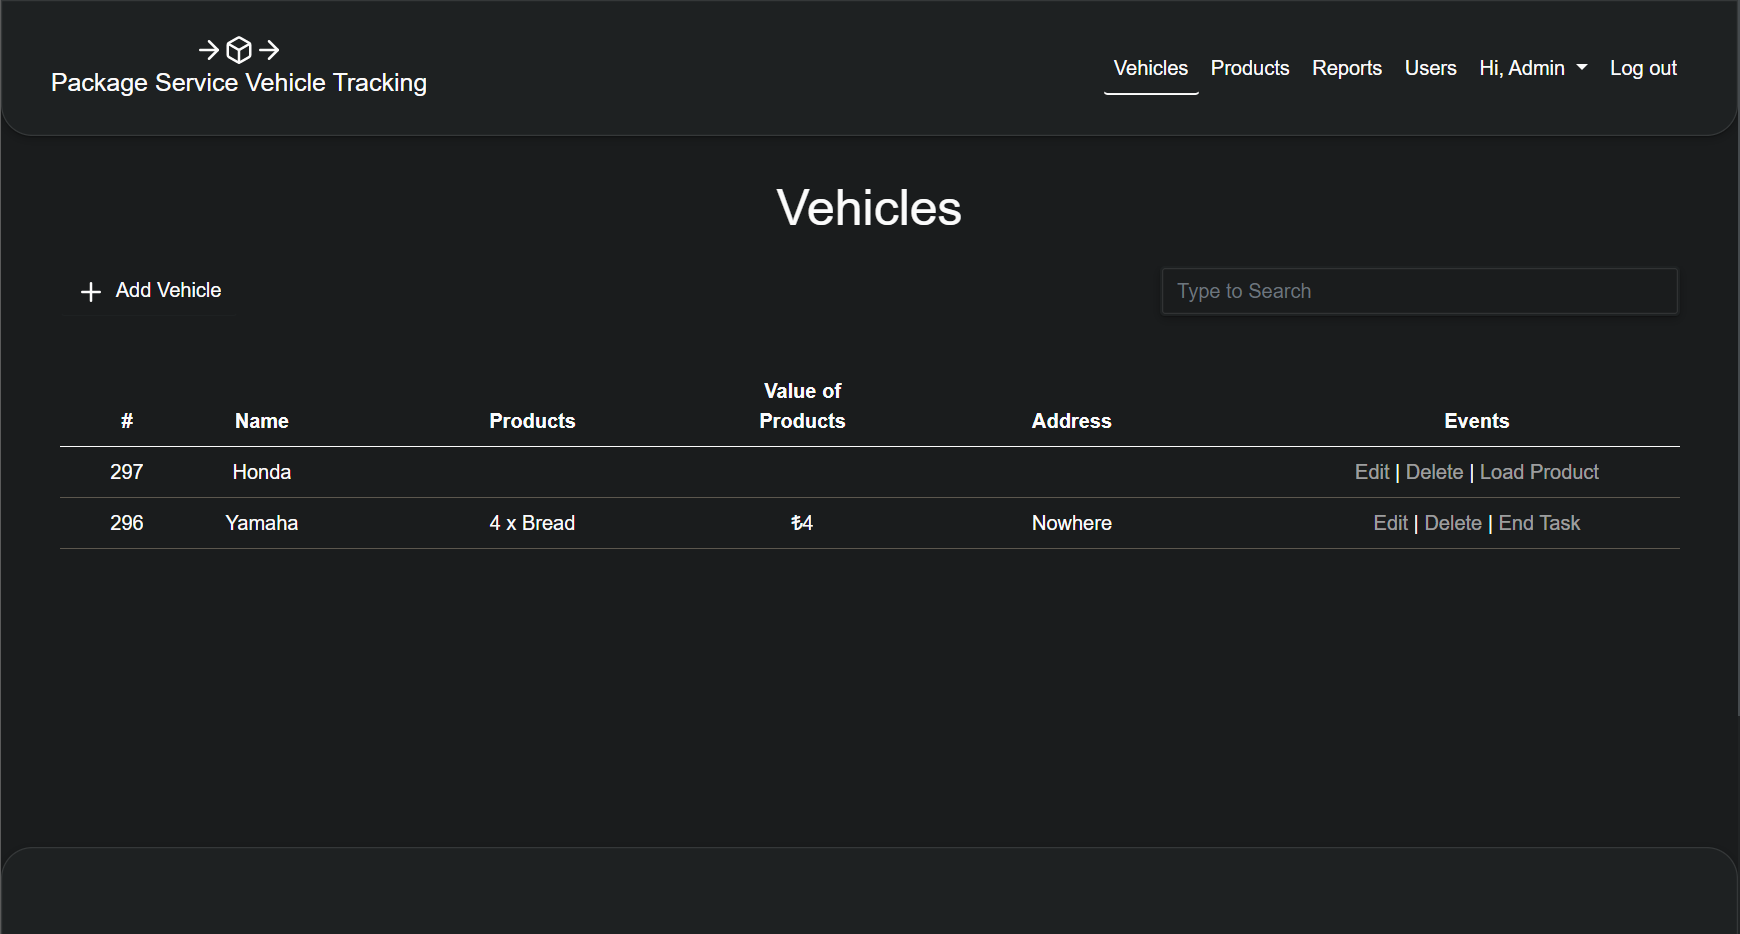
Task: Open the Users nav item
Action: point(1430,68)
